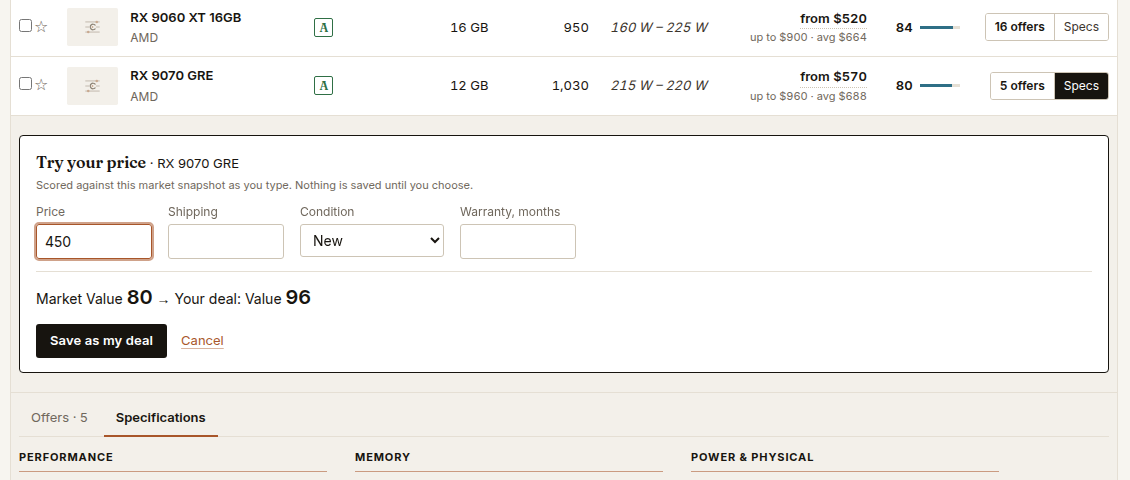This screenshot has width=1130, height=480.
Task: Click the 'up to $960 · avg $688' text
Action: coord(808,96)
